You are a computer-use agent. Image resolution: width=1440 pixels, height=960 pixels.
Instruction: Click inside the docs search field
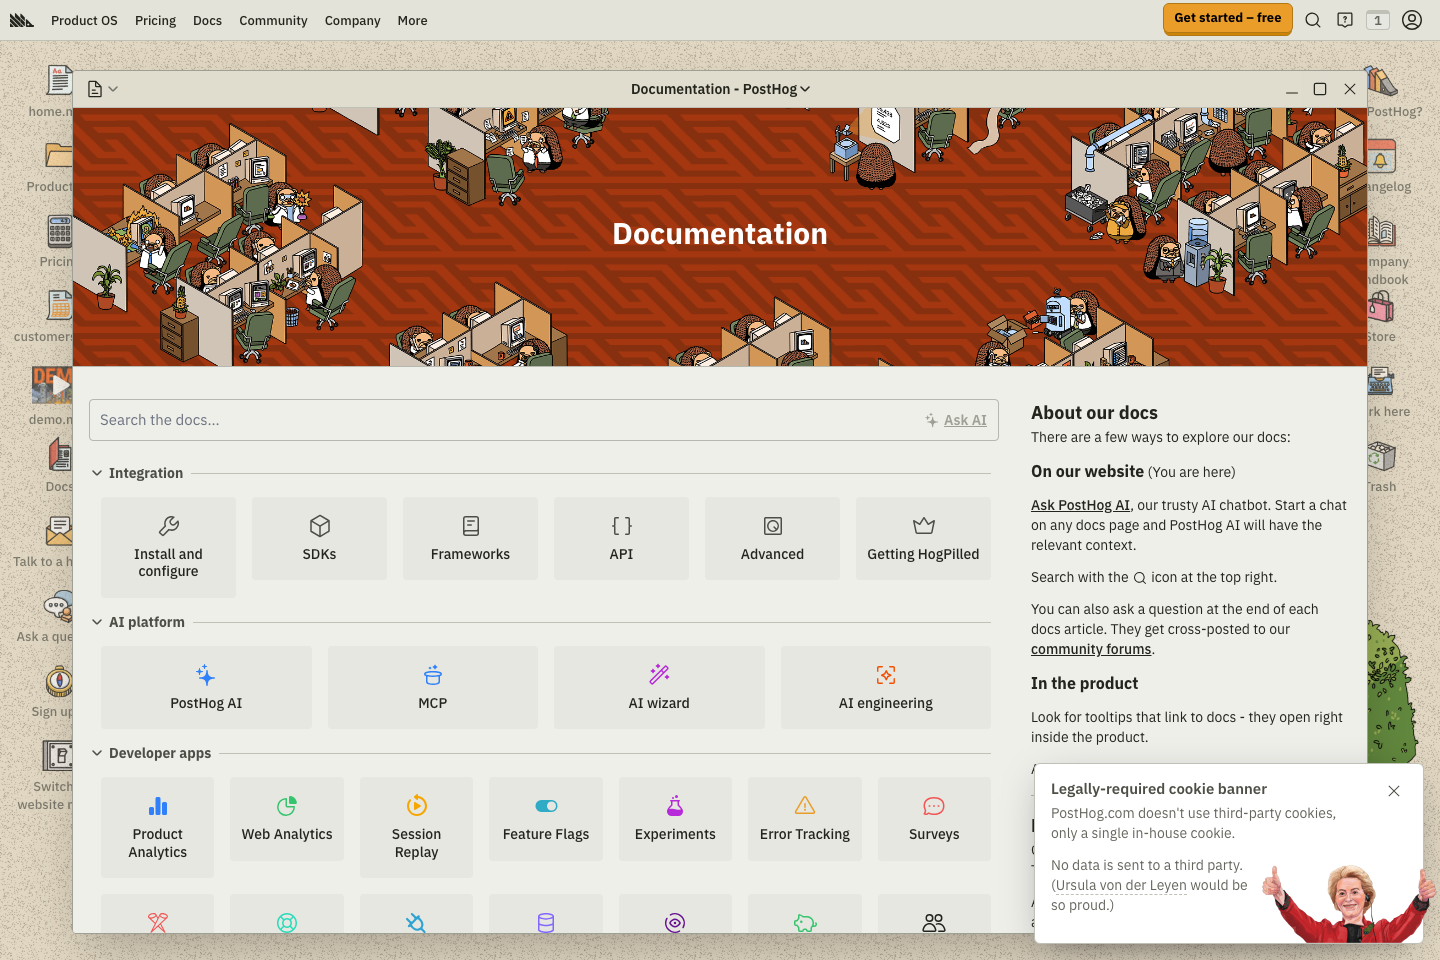[400, 420]
